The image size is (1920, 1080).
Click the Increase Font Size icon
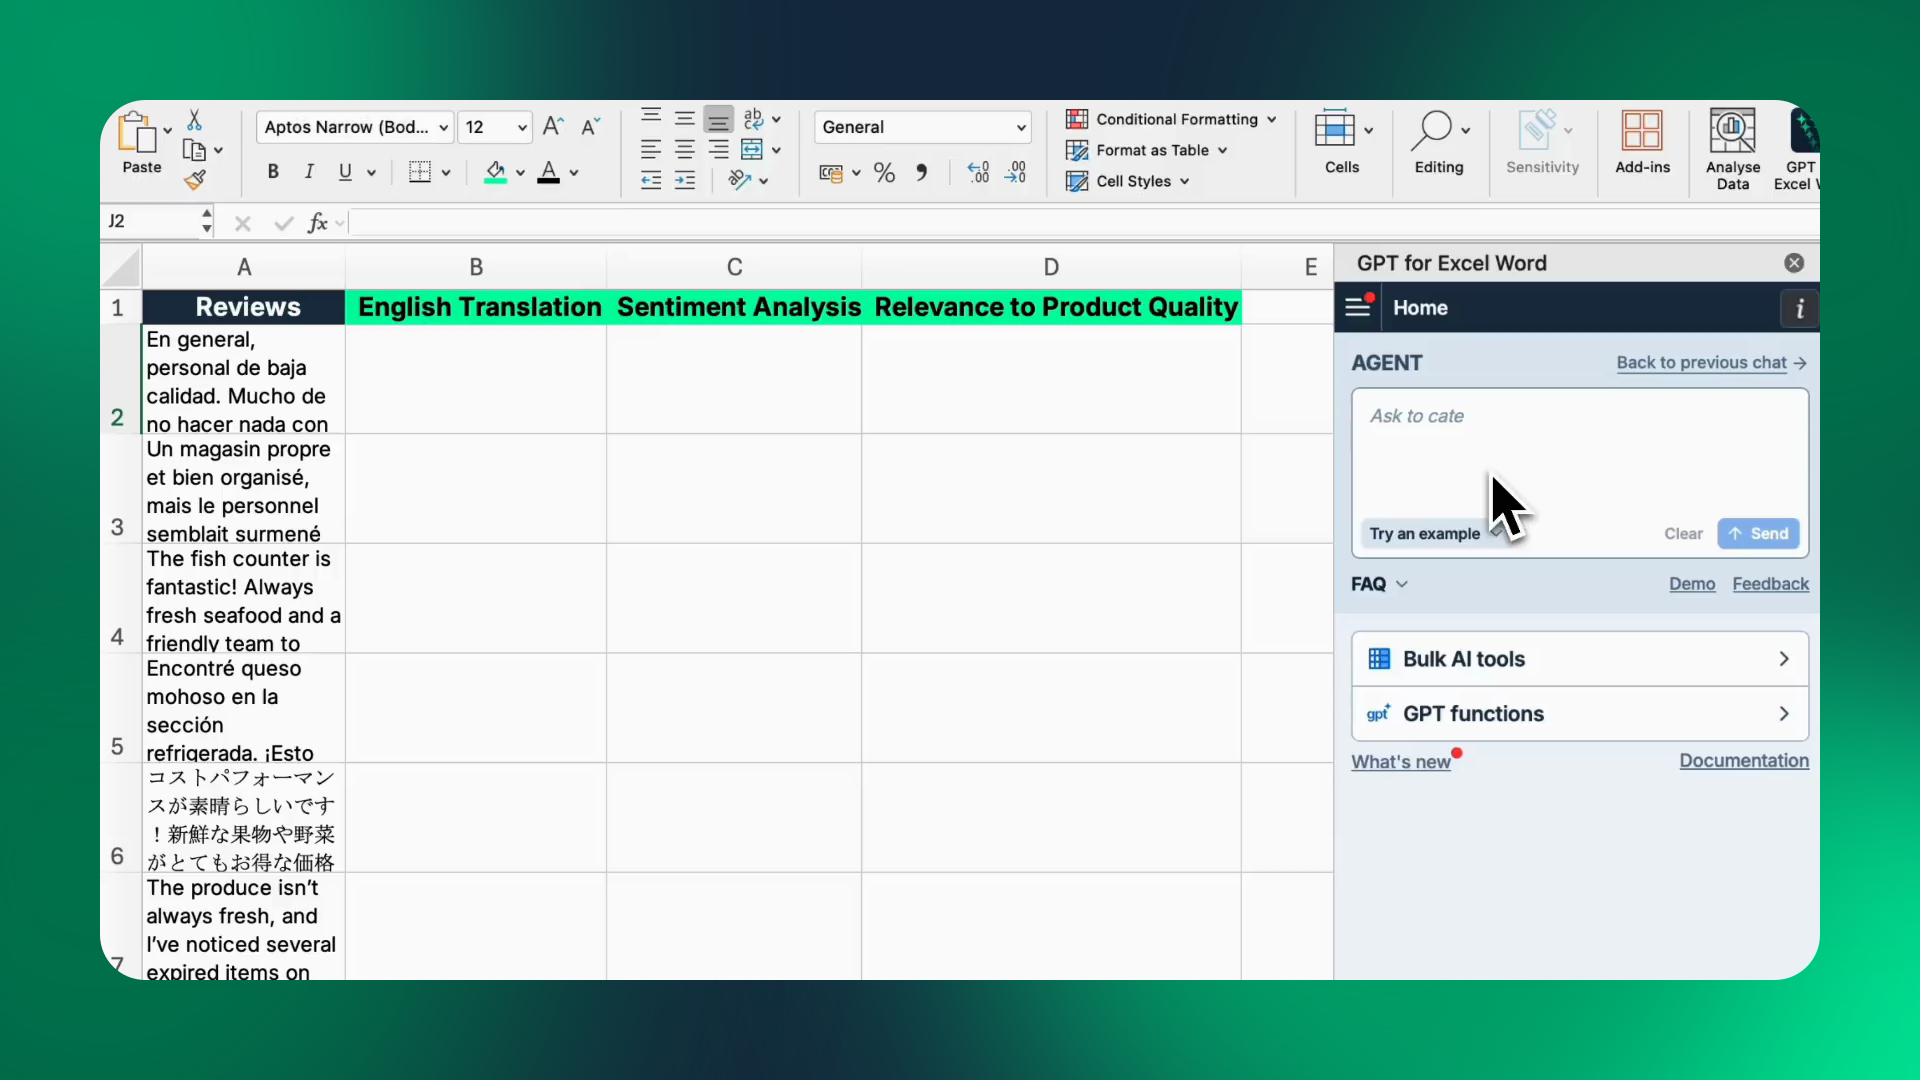(552, 127)
